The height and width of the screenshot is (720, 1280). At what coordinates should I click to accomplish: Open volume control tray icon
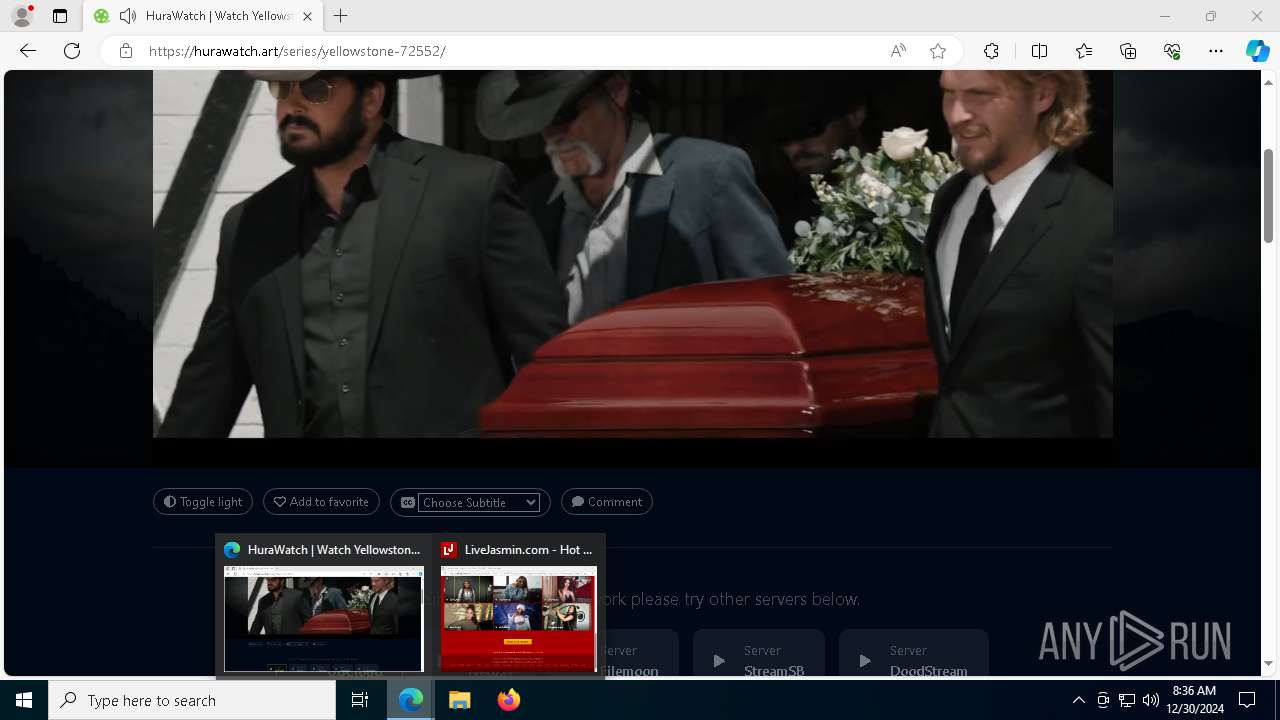tap(1151, 700)
